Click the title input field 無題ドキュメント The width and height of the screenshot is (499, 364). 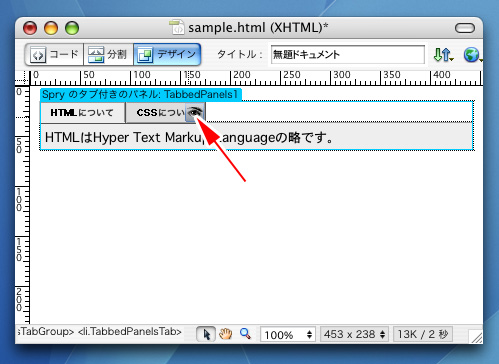(x=348, y=55)
